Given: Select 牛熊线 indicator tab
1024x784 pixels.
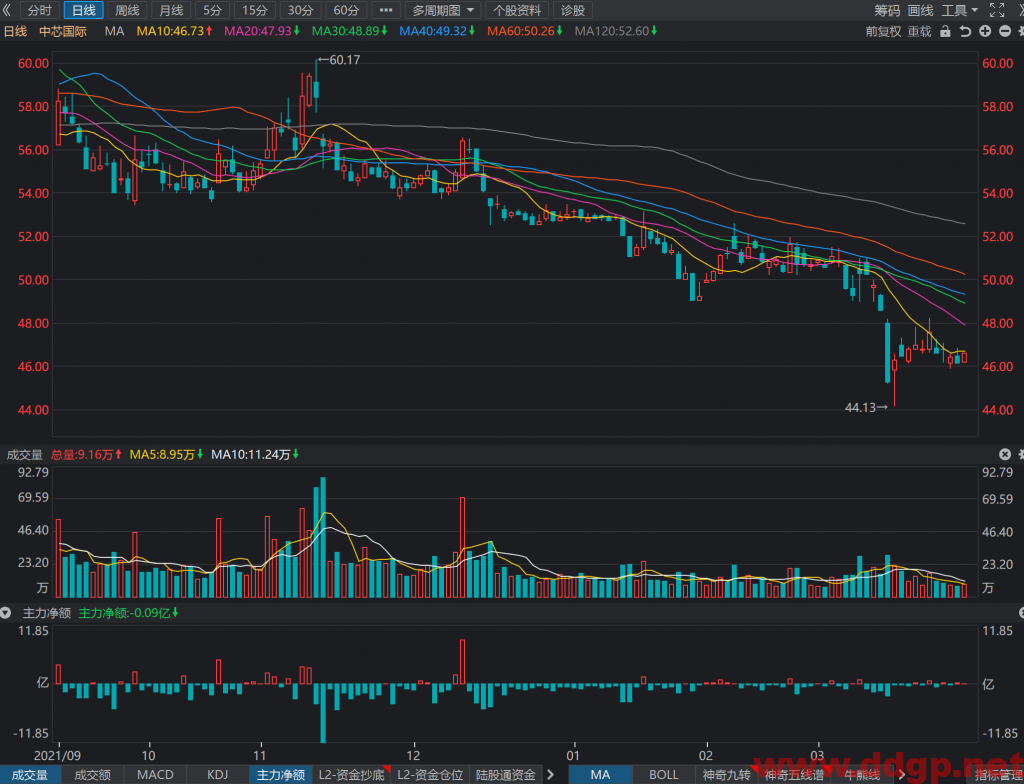Looking at the screenshot, I should (862, 775).
